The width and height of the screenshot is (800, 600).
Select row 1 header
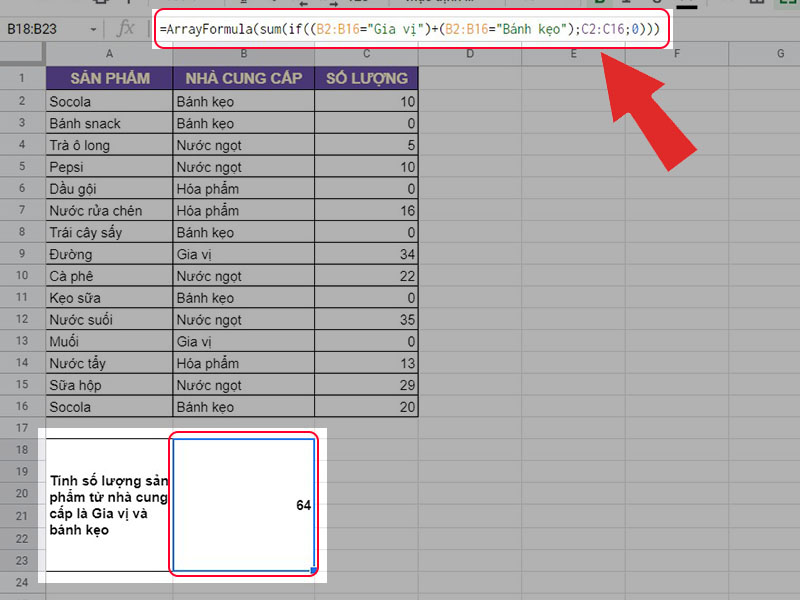[x=21, y=78]
